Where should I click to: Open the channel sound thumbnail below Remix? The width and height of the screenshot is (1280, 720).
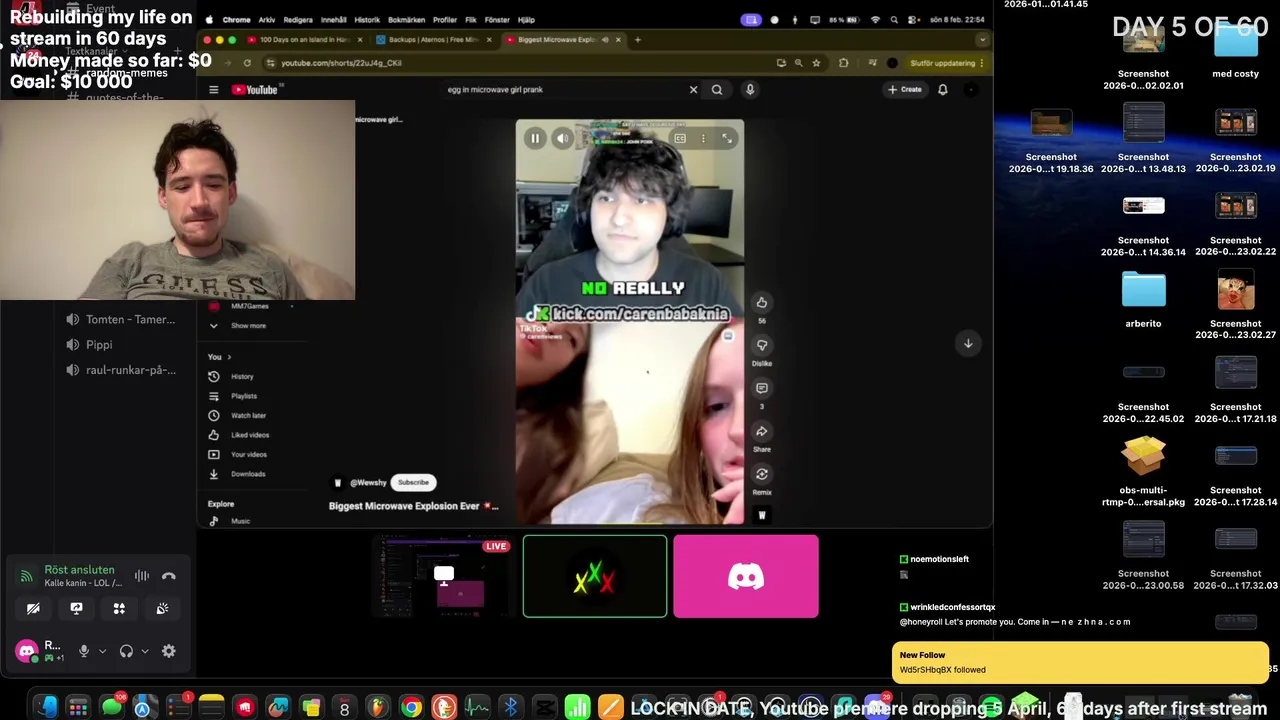762,515
